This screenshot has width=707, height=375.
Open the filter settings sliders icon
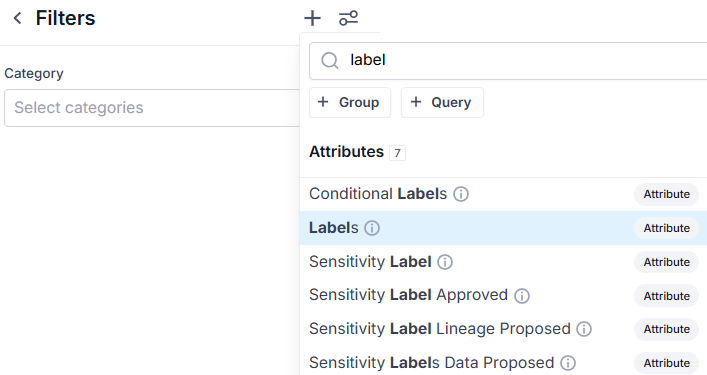point(348,18)
